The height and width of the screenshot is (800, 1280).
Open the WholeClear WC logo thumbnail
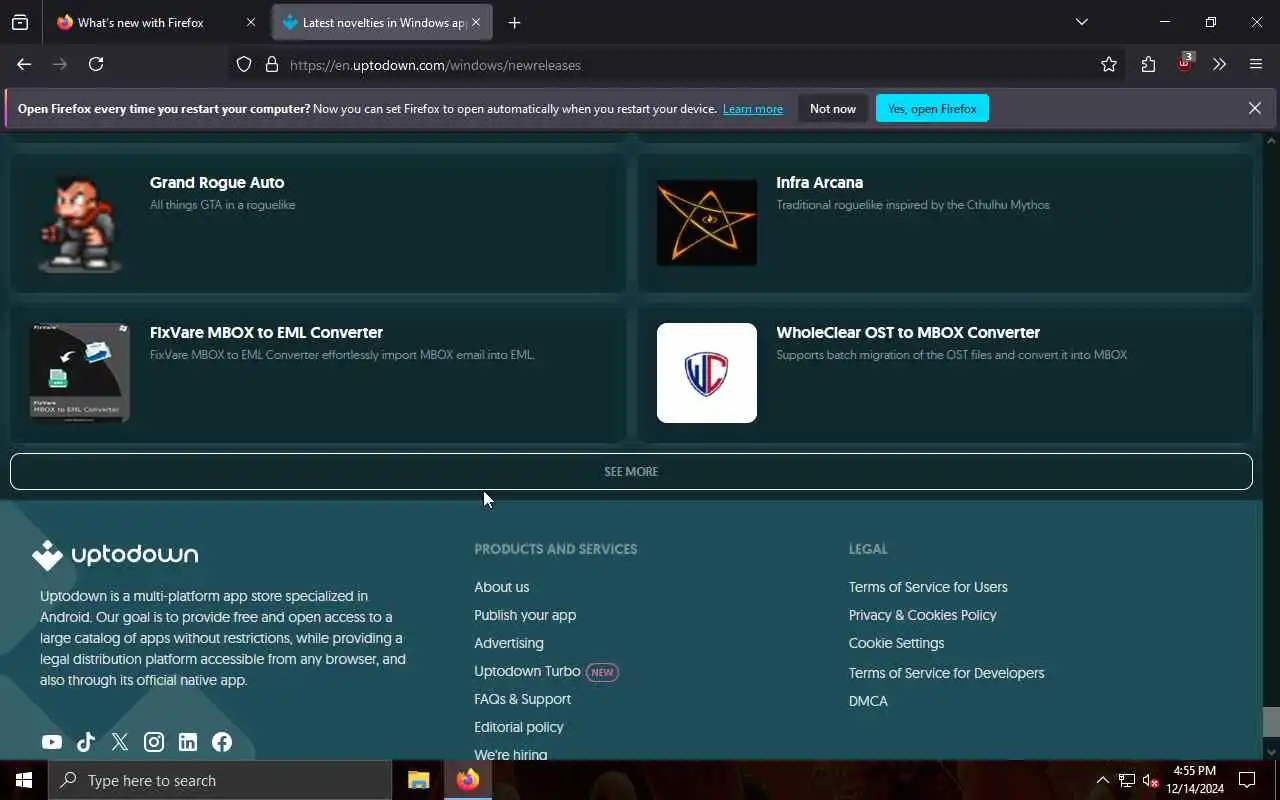(707, 373)
